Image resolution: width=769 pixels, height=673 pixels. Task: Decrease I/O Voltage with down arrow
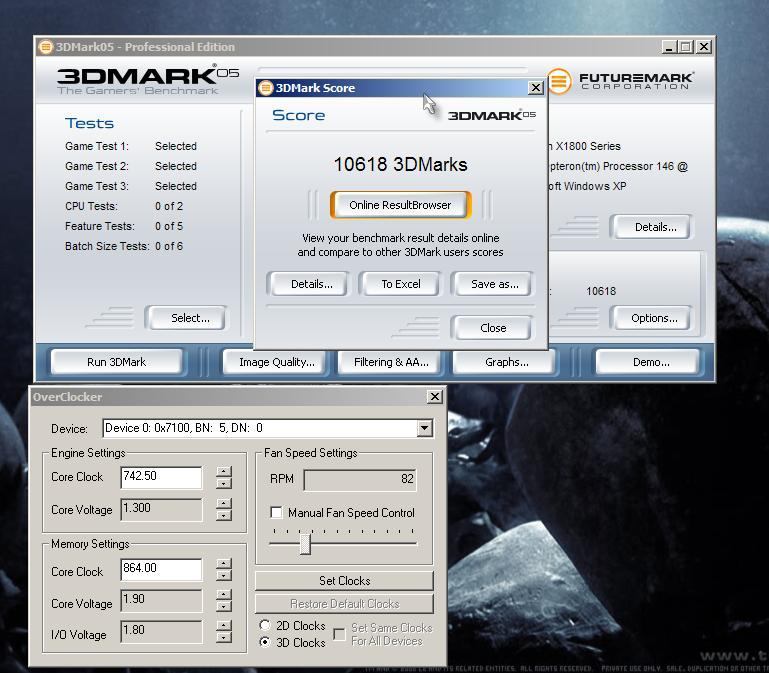coord(224,638)
